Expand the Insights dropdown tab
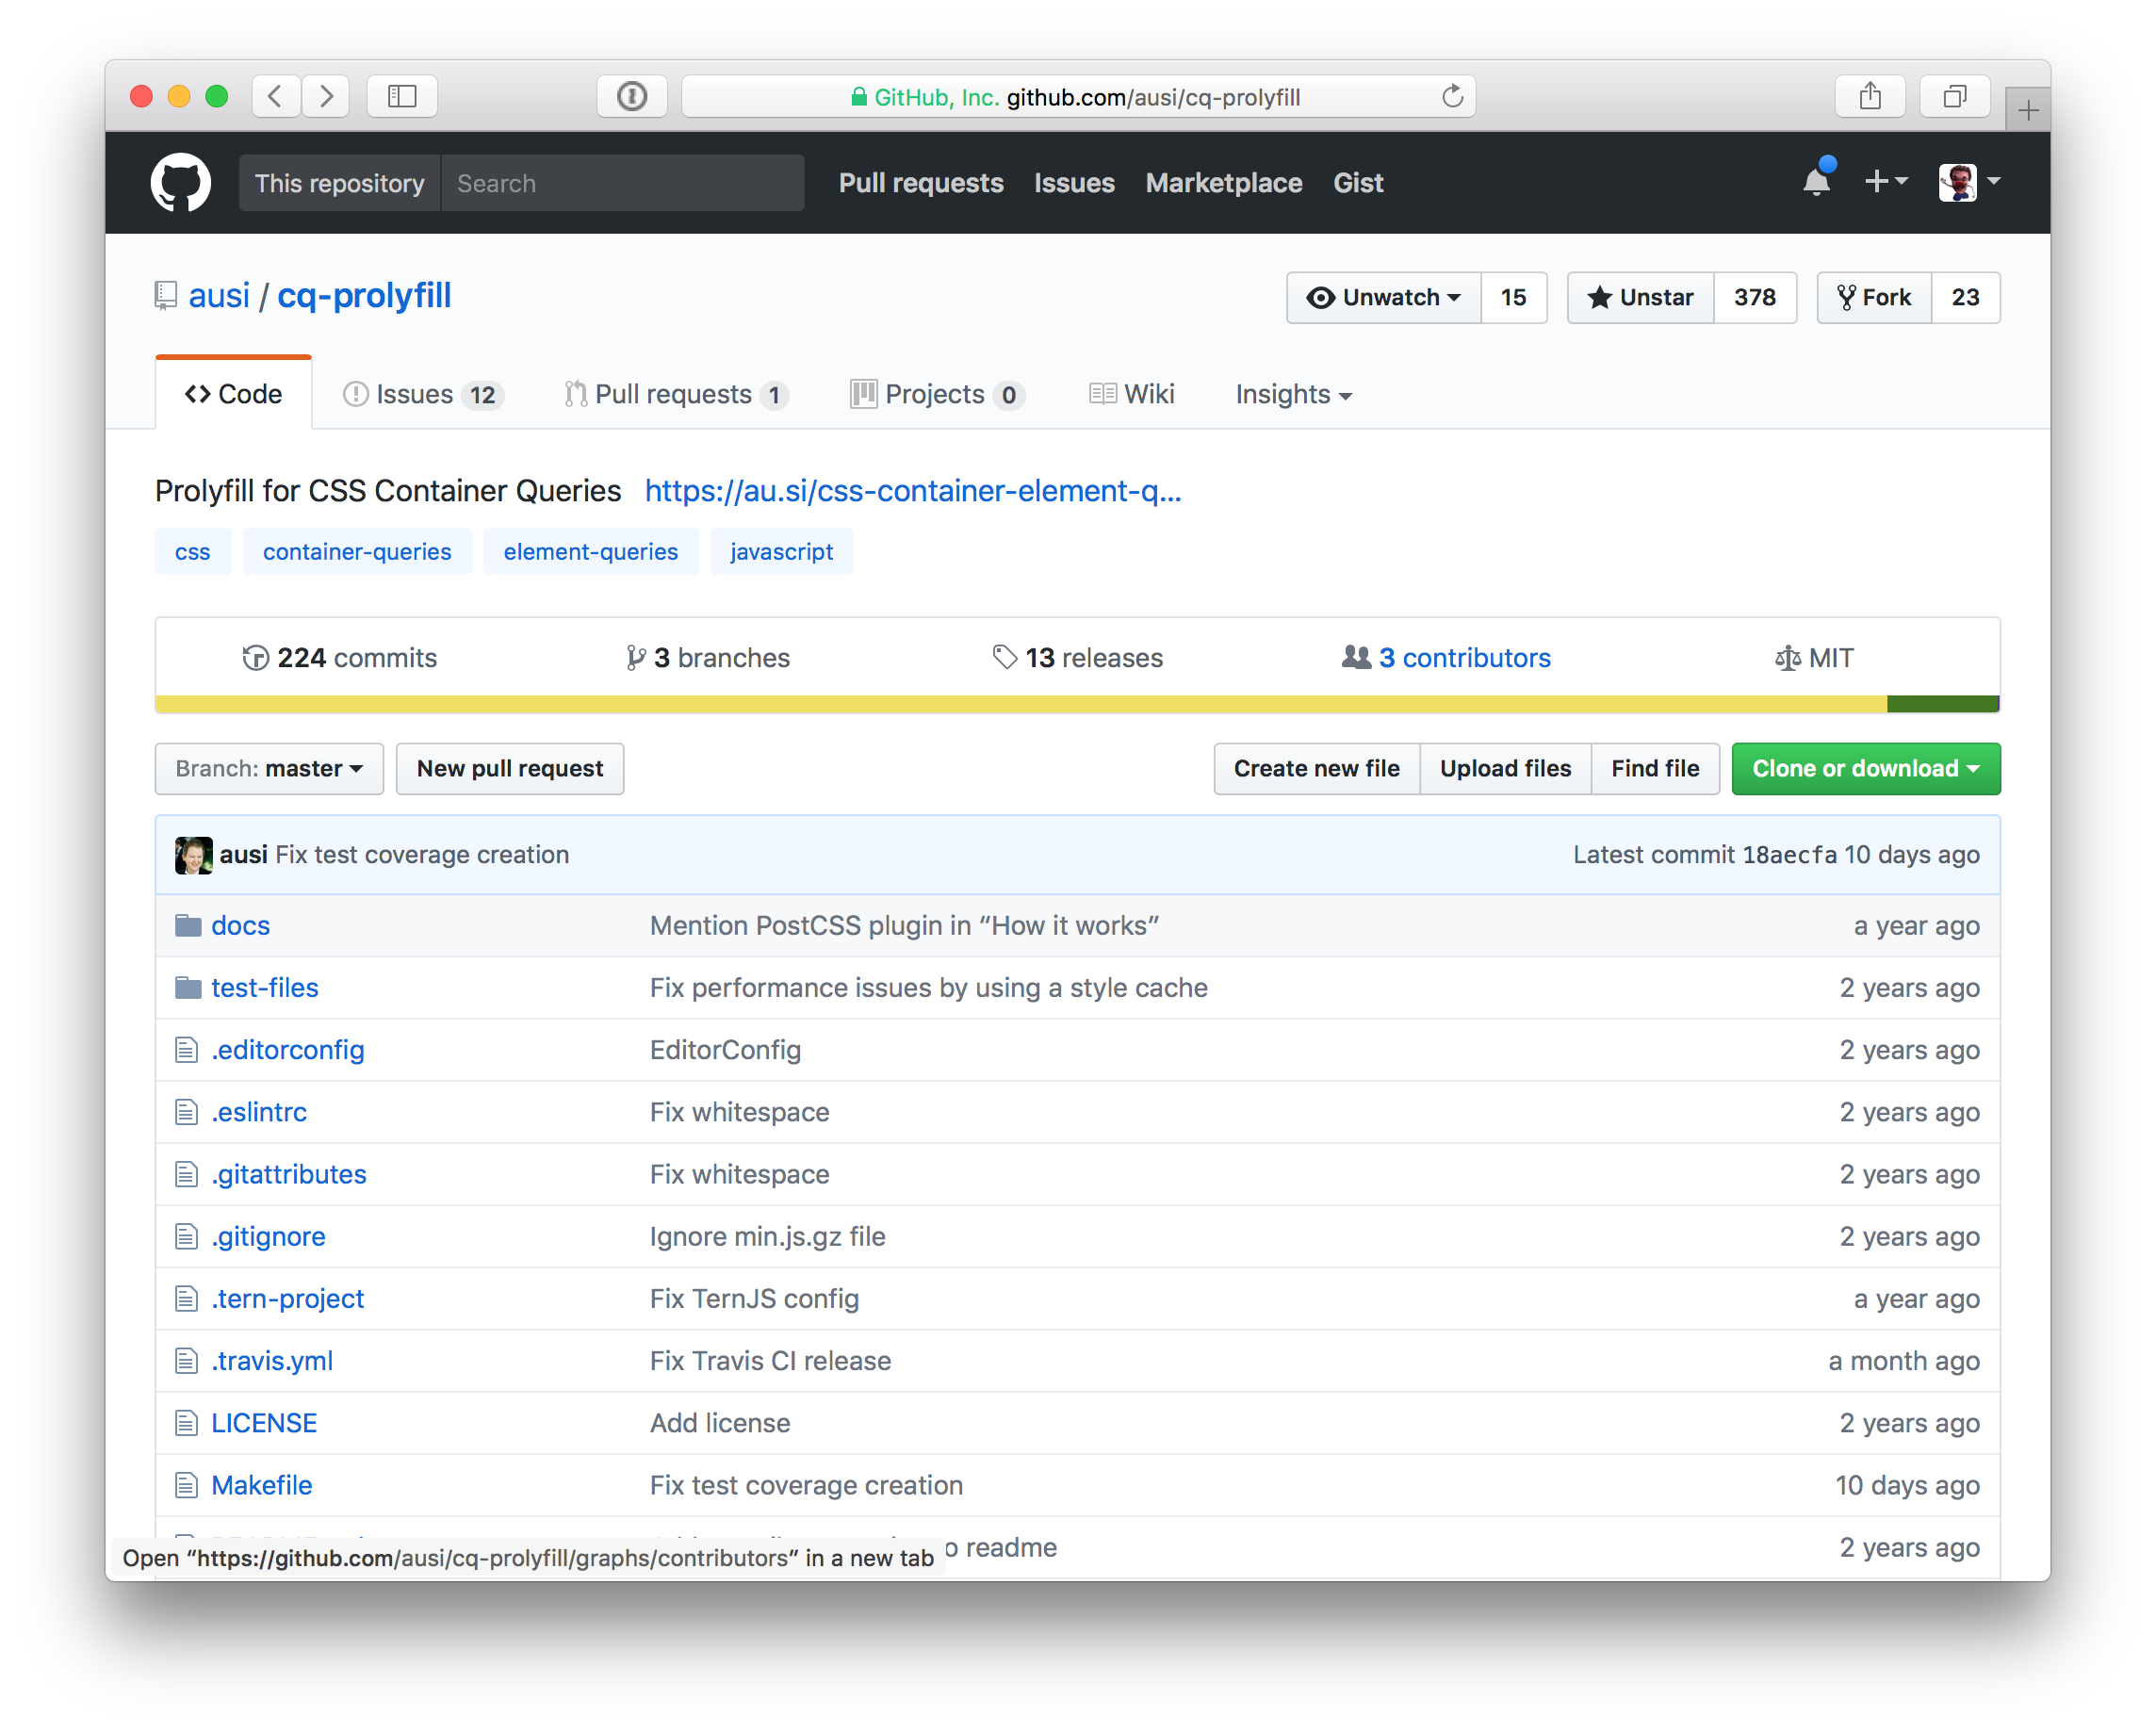This screenshot has width=2156, height=1732. coord(1293,394)
